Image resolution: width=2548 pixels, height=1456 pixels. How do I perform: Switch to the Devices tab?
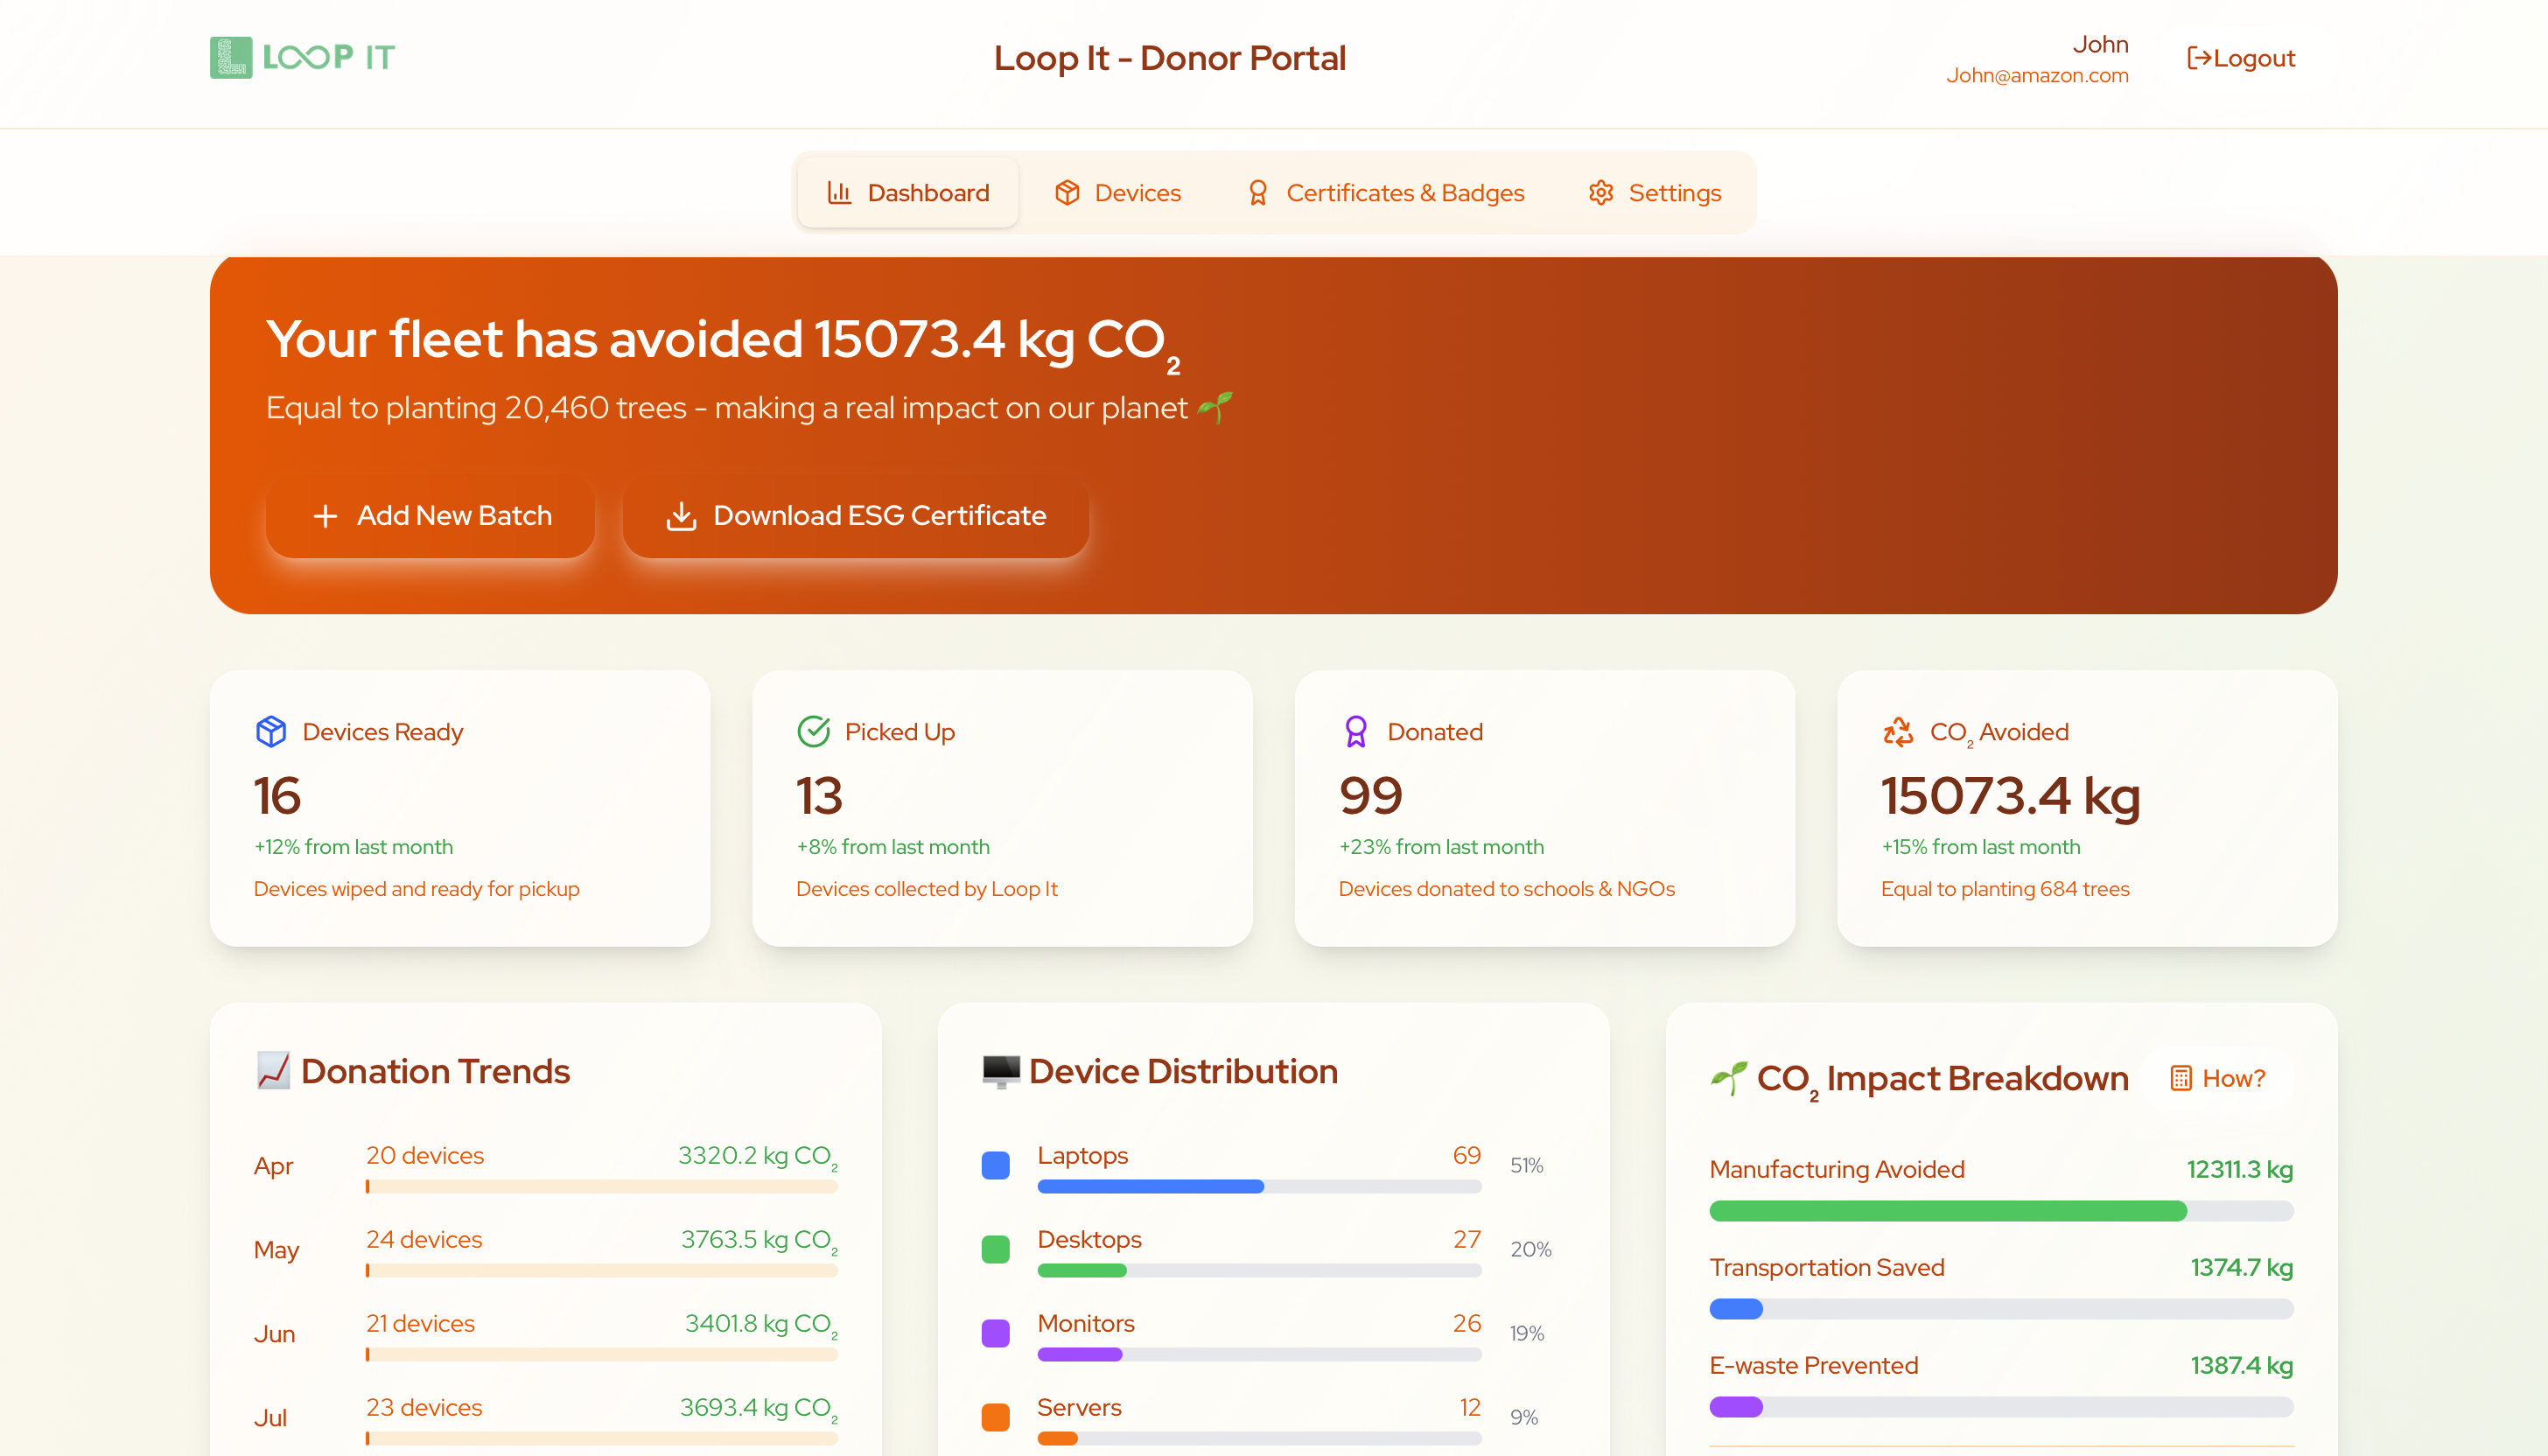pyautogui.click(x=1118, y=192)
